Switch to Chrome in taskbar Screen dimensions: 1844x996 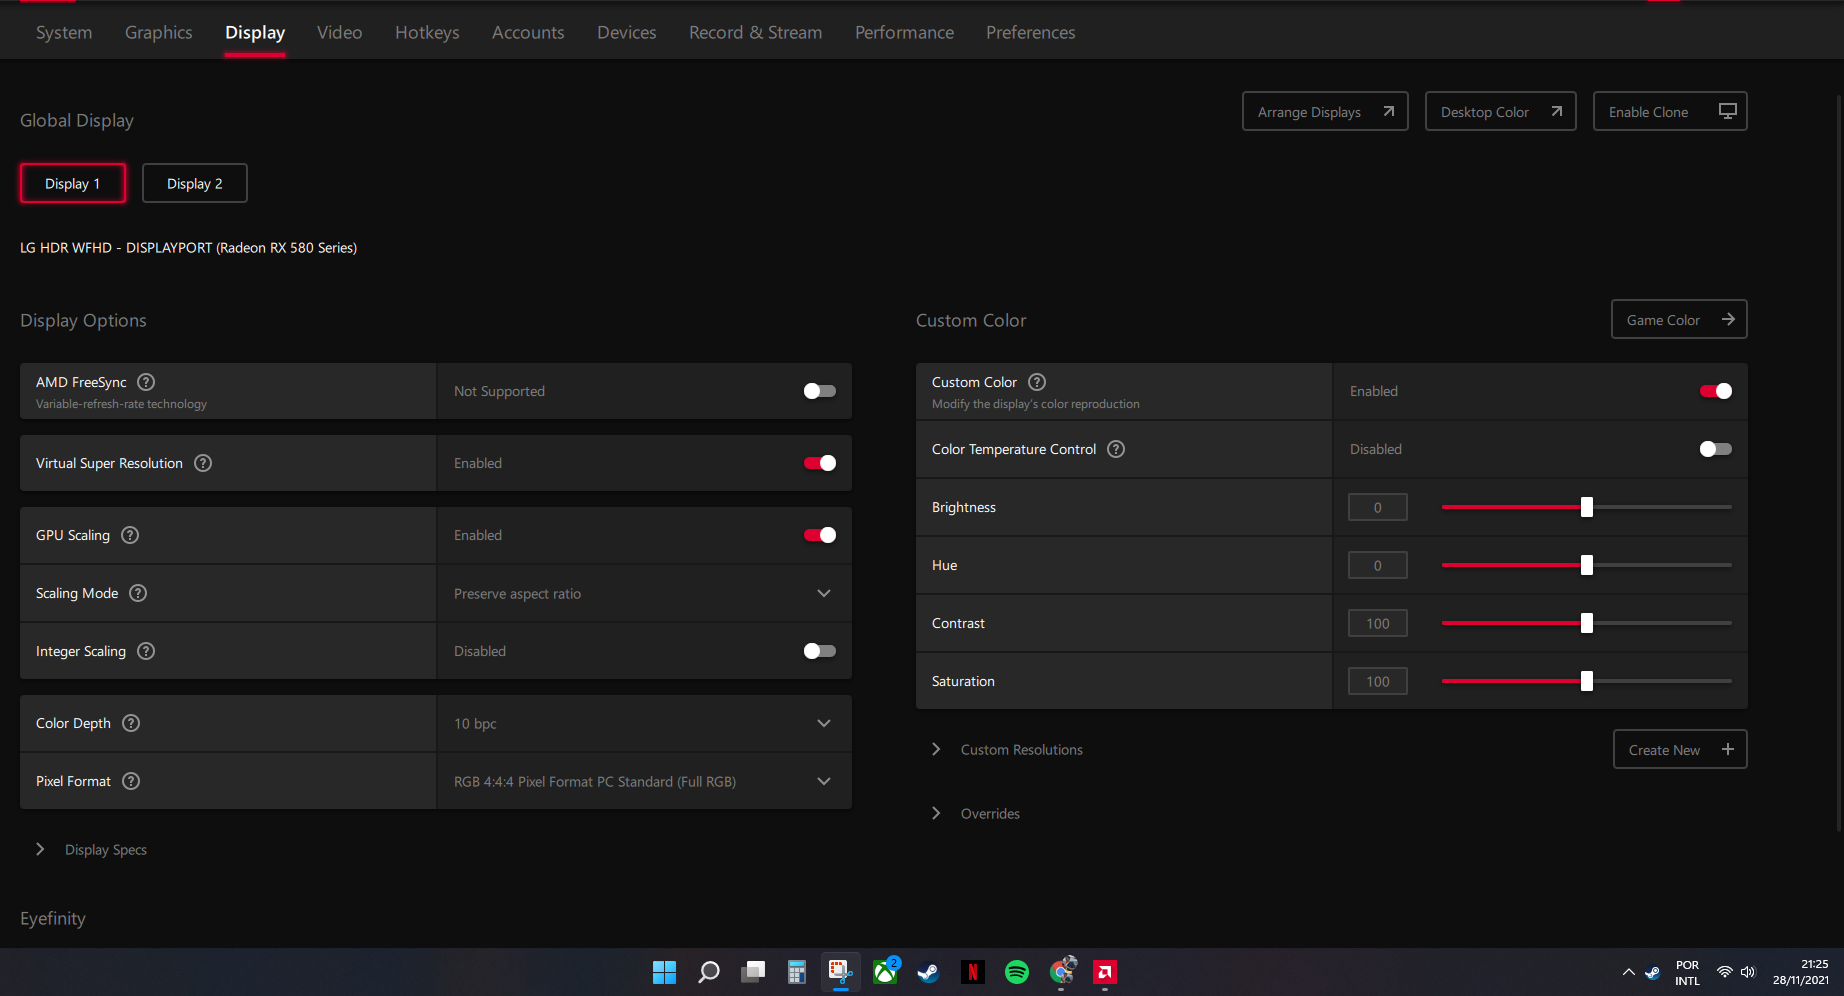pyautogui.click(x=1061, y=972)
